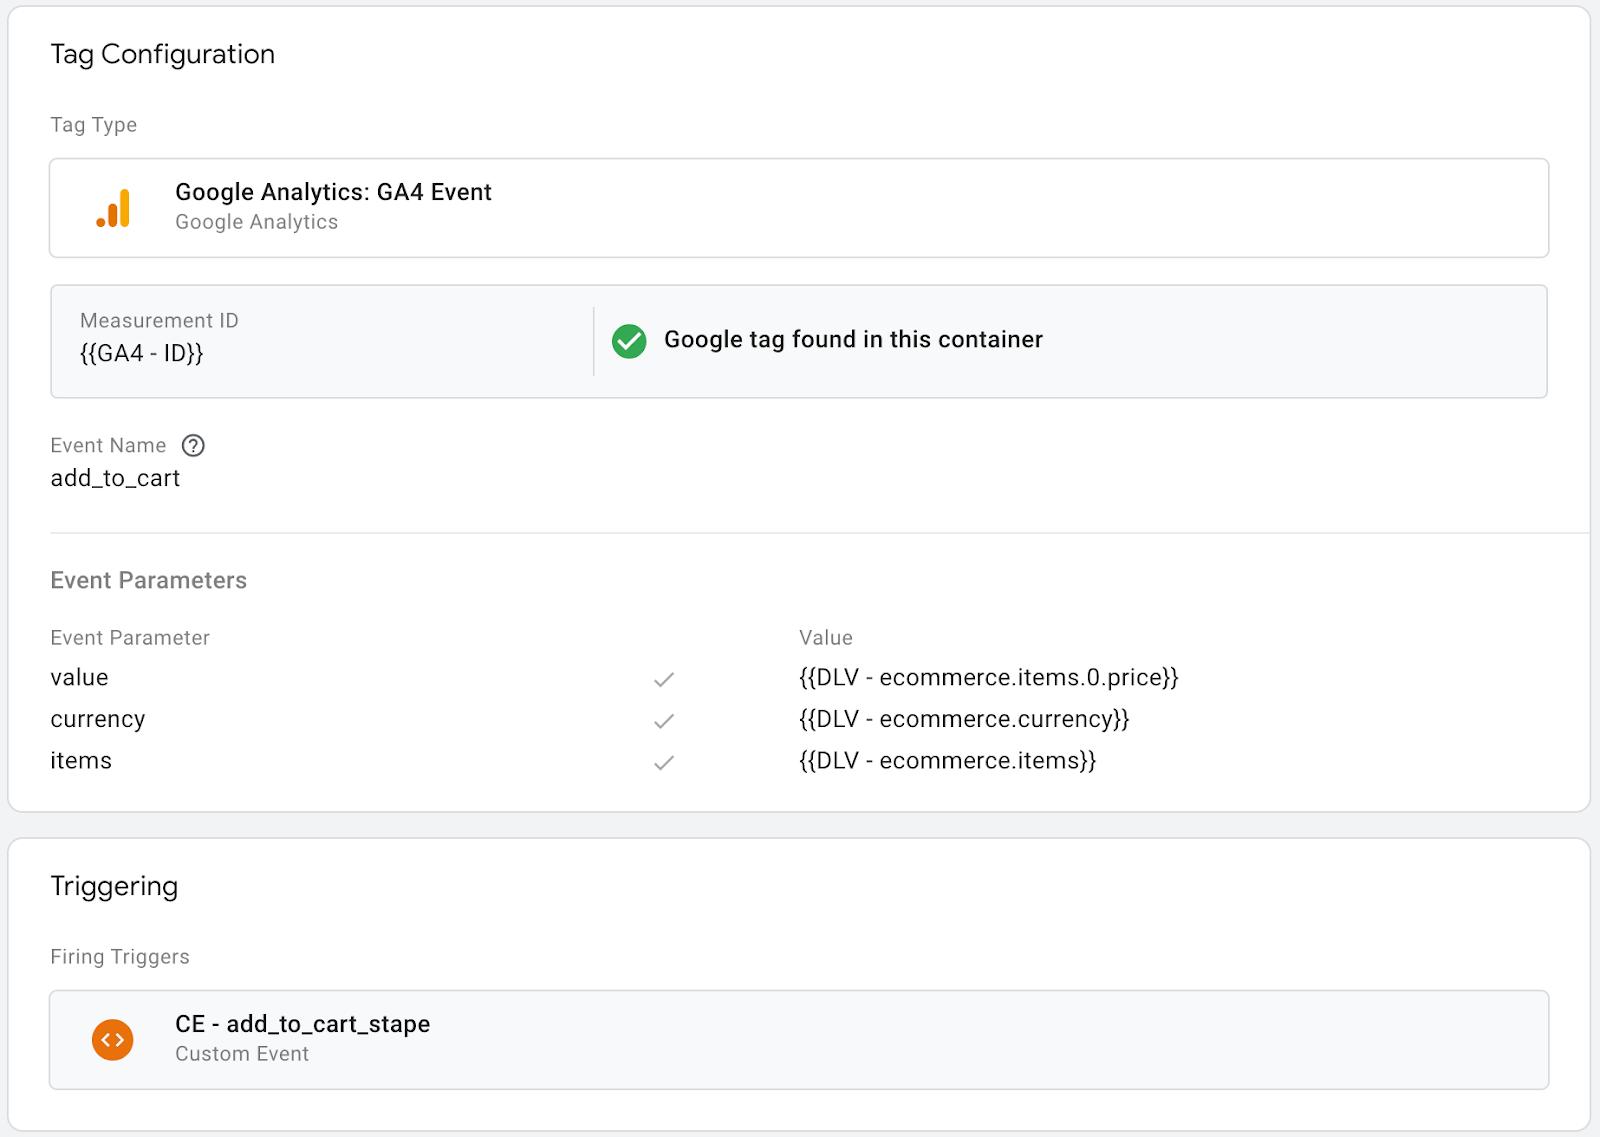Click the Google tag found in this container text
1600x1137 pixels.
click(854, 340)
